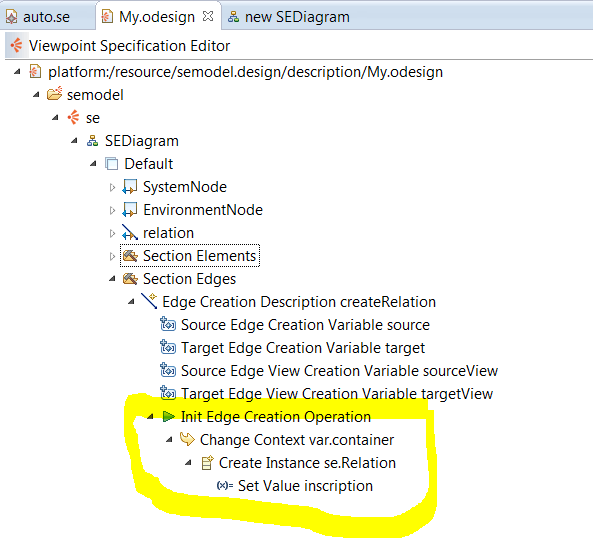Click the Create Instance se.Relation icon
Image resolution: width=593 pixels, height=538 pixels.
click(207, 462)
